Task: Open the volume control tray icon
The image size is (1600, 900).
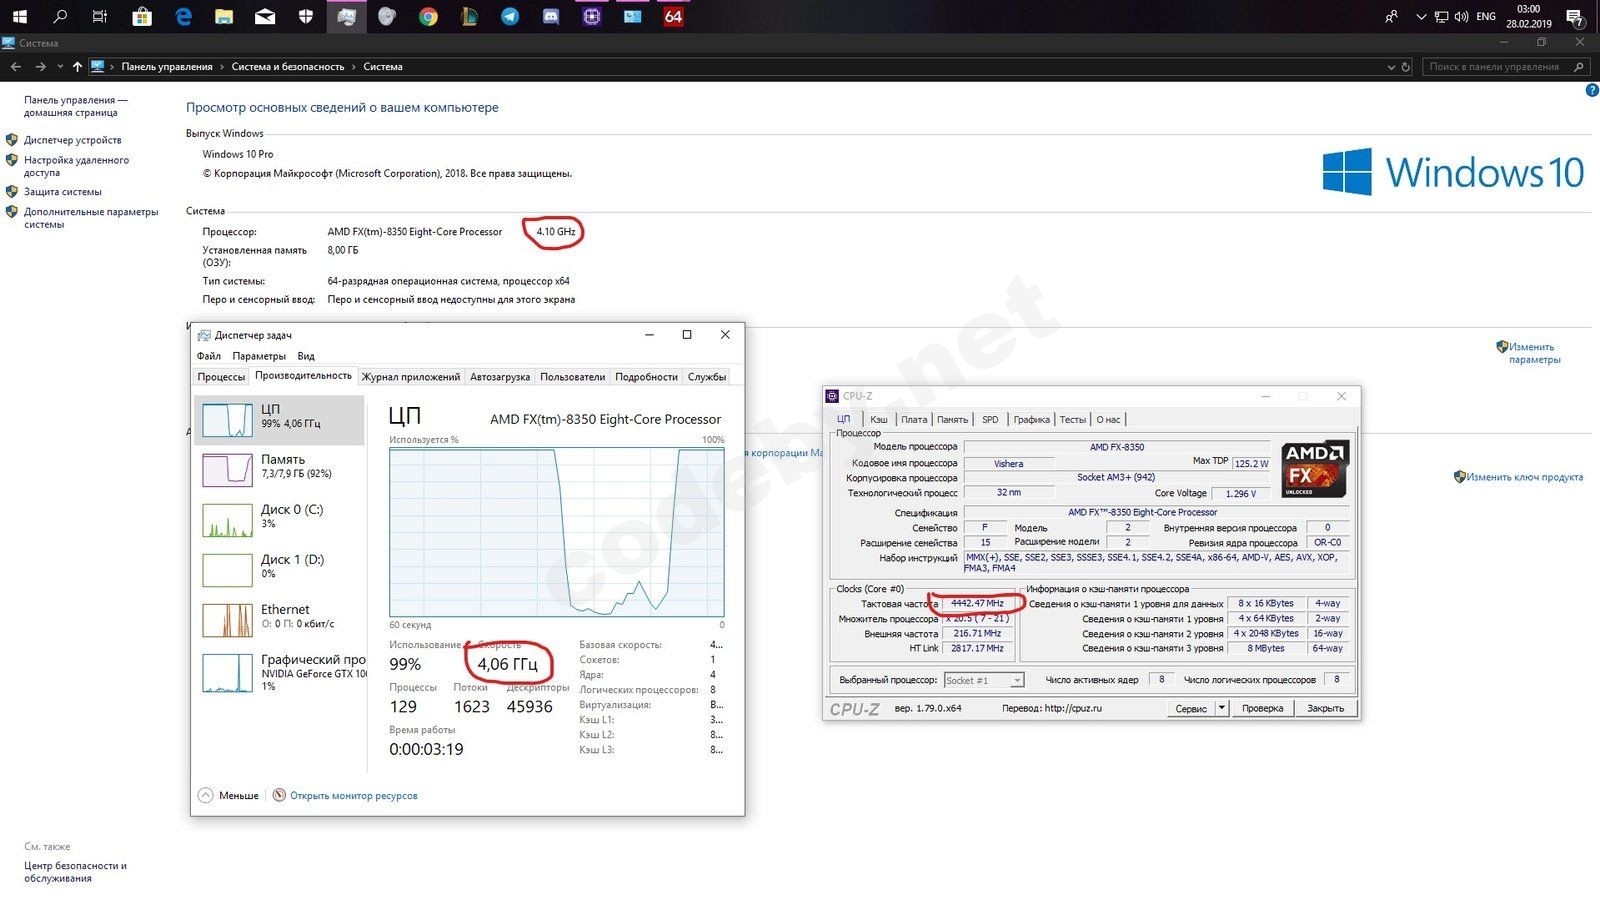Action: click(1462, 16)
